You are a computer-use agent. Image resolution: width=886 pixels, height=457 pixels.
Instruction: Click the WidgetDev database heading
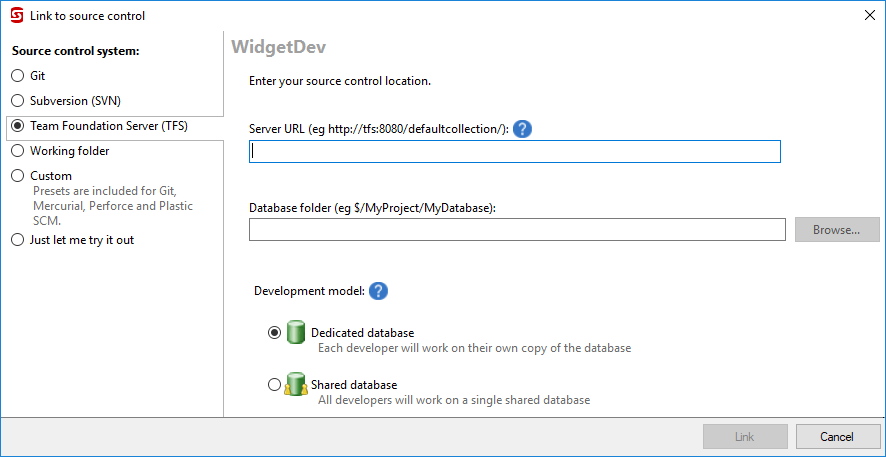(x=279, y=47)
